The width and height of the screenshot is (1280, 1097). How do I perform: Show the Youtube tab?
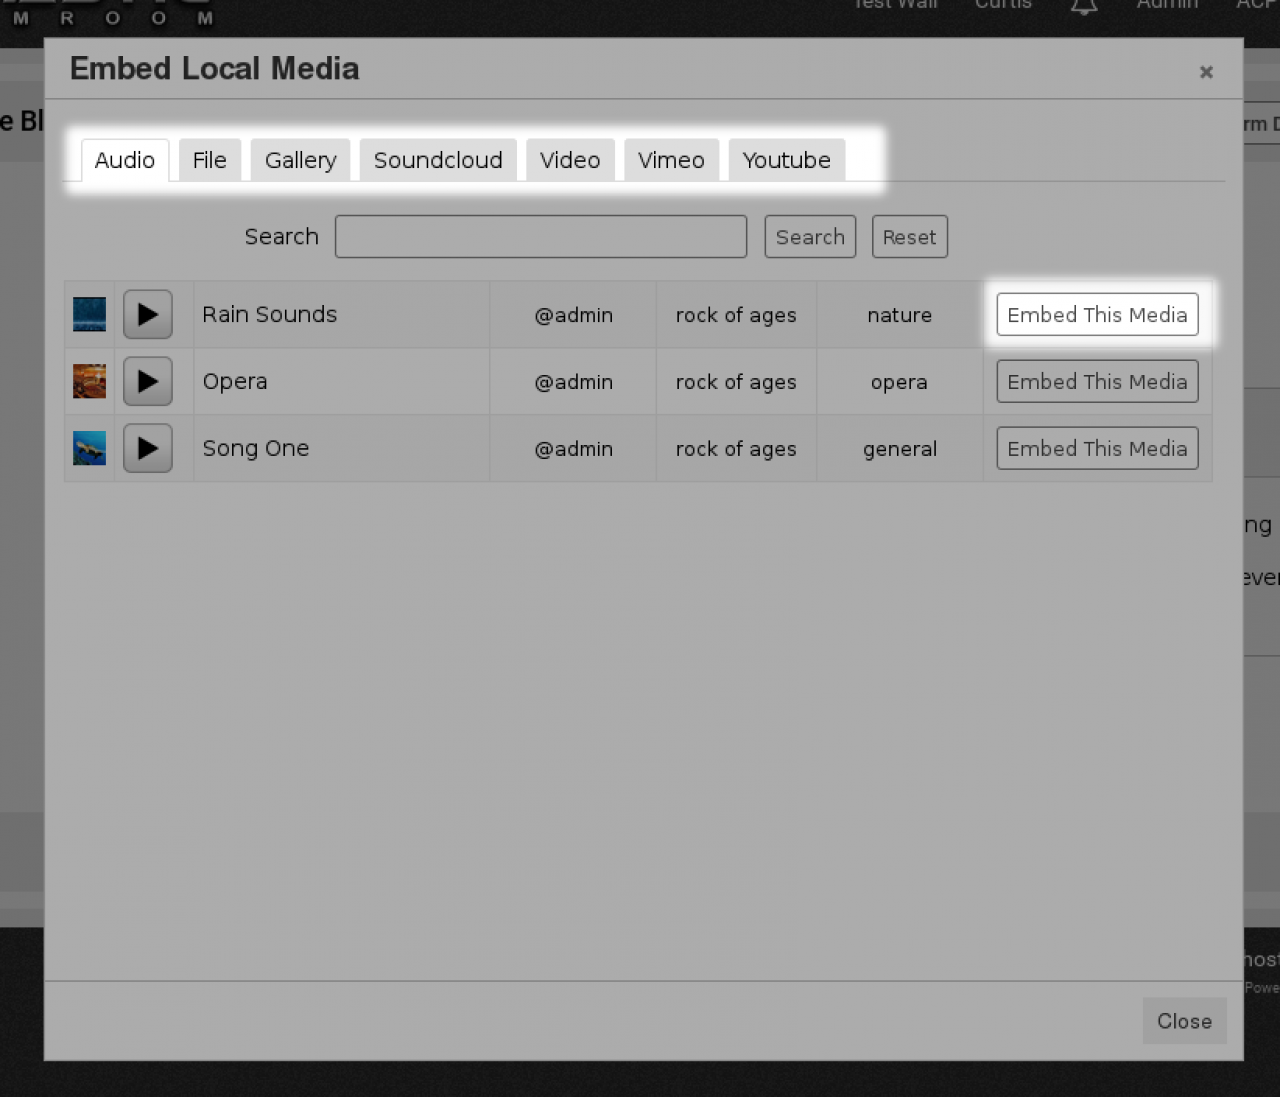[786, 160]
